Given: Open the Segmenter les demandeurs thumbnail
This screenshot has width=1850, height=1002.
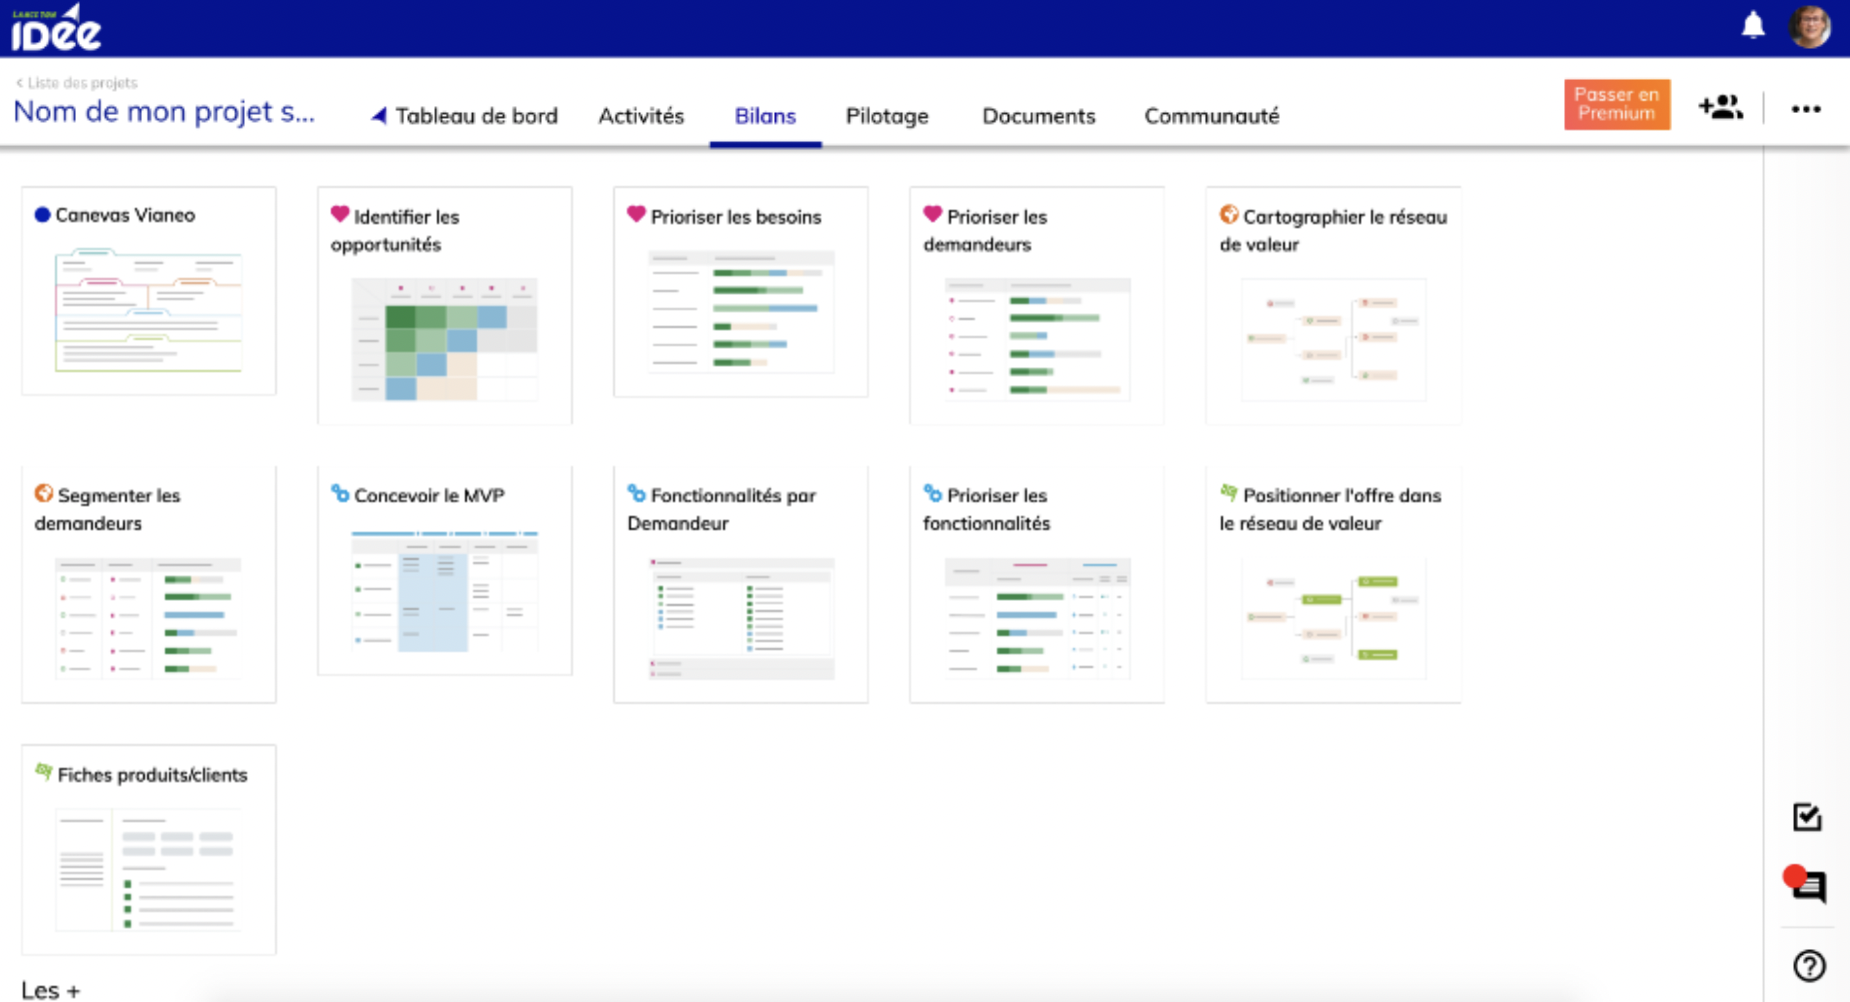Looking at the screenshot, I should [x=149, y=618].
